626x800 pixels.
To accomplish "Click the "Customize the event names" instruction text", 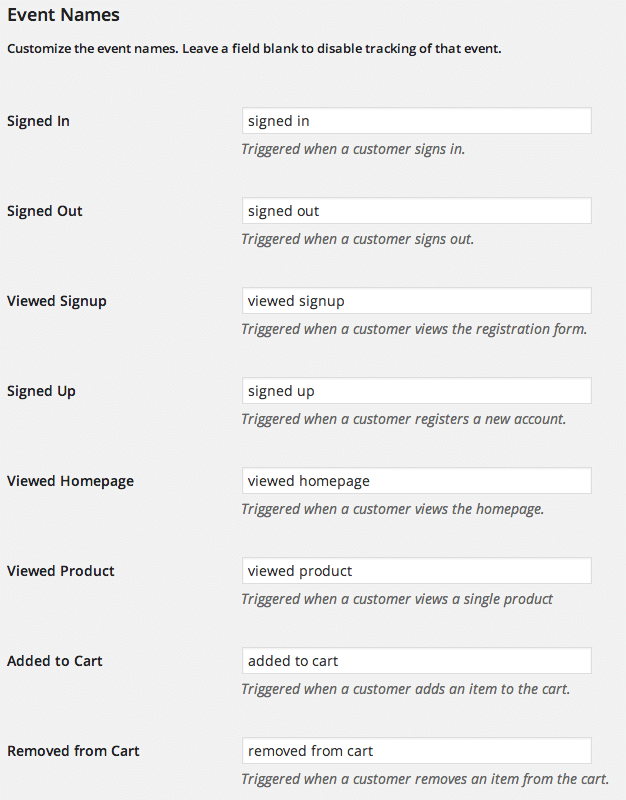I will pyautogui.click(x=254, y=48).
